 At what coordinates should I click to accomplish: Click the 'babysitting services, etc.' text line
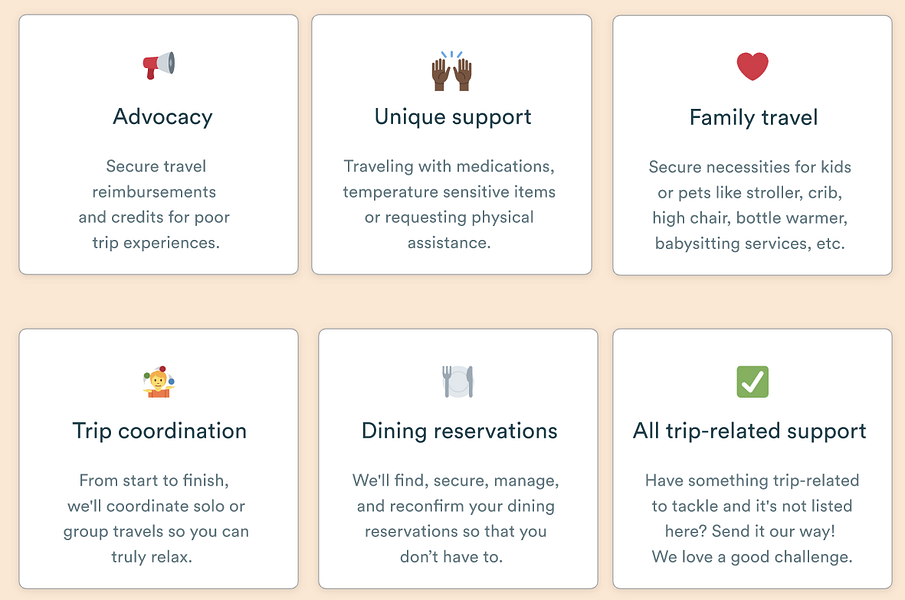pyautogui.click(x=750, y=243)
